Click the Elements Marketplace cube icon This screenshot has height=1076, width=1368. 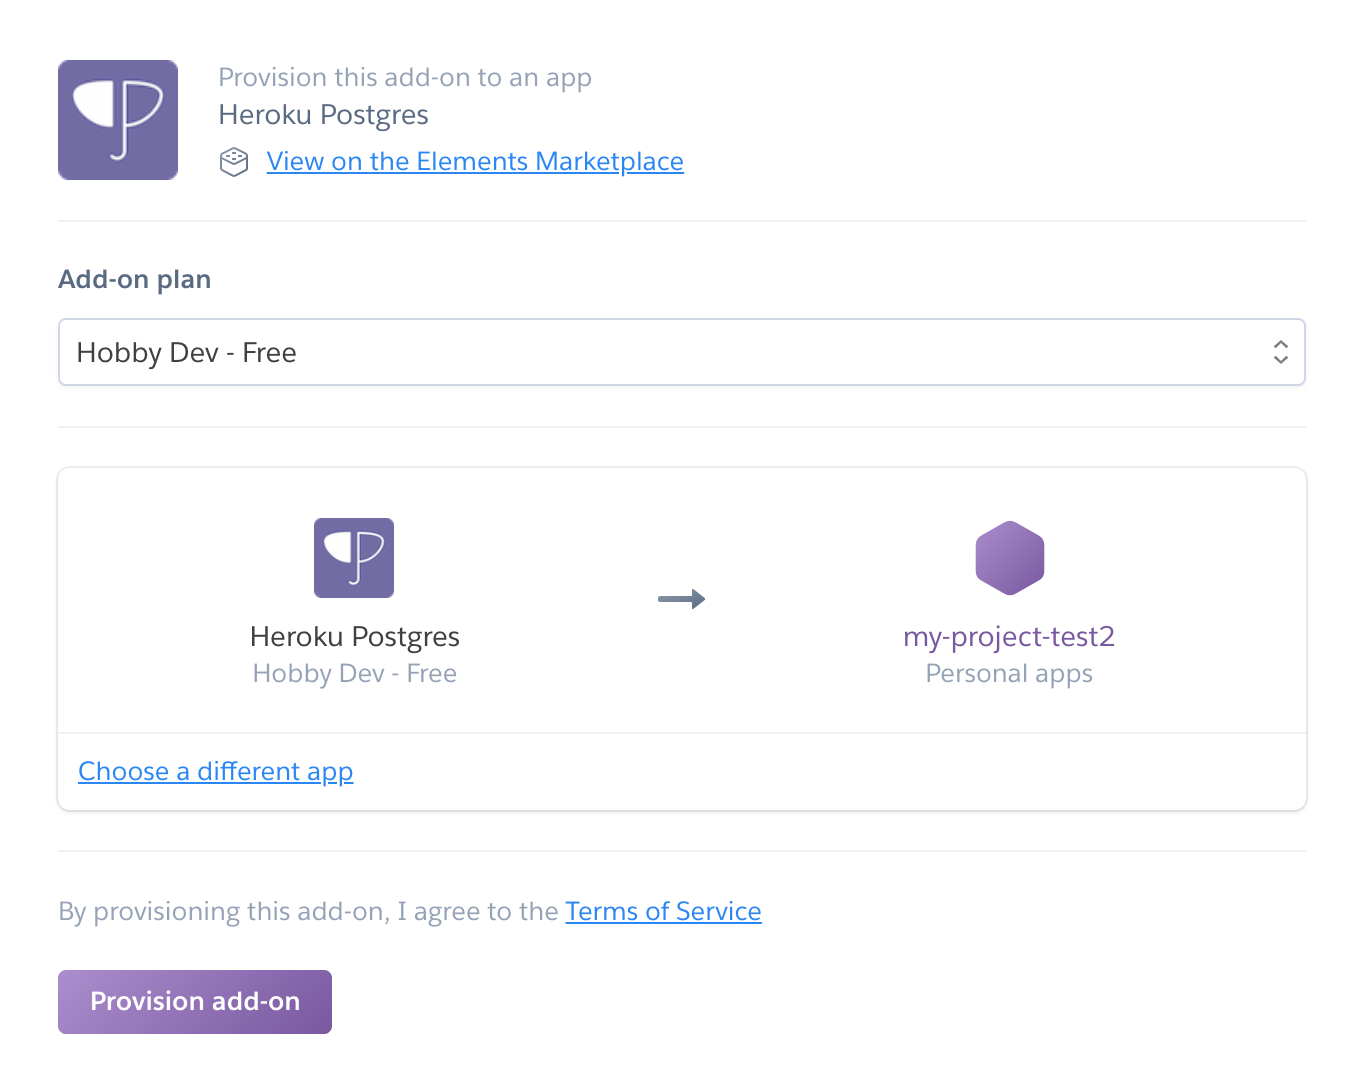[x=234, y=162]
